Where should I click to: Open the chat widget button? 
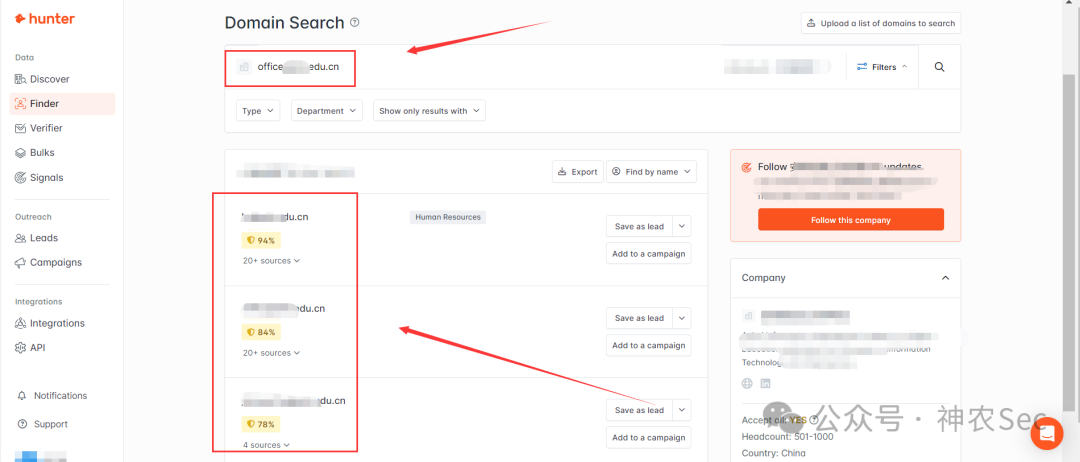(1047, 434)
